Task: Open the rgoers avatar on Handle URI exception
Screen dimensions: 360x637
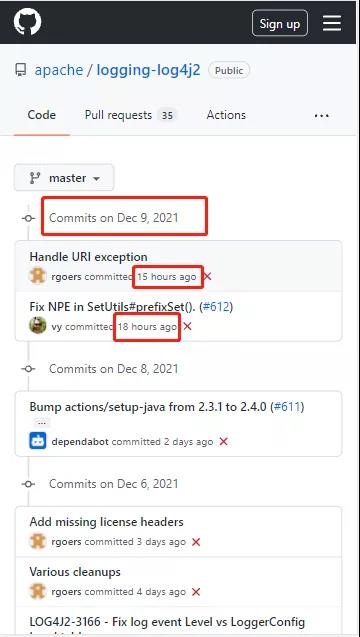Action: click(38, 276)
